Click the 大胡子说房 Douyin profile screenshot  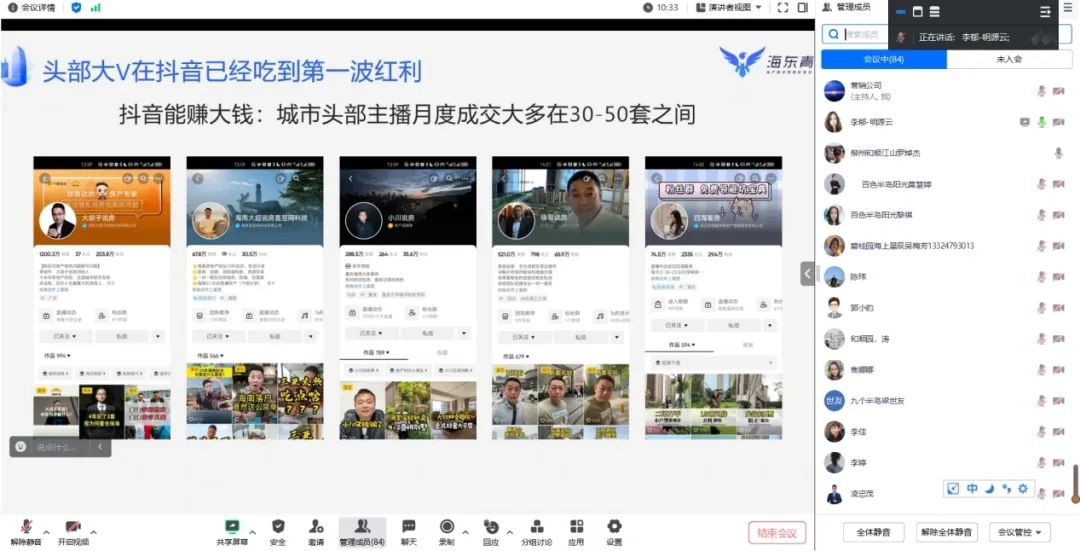pyautogui.click(x=102, y=298)
